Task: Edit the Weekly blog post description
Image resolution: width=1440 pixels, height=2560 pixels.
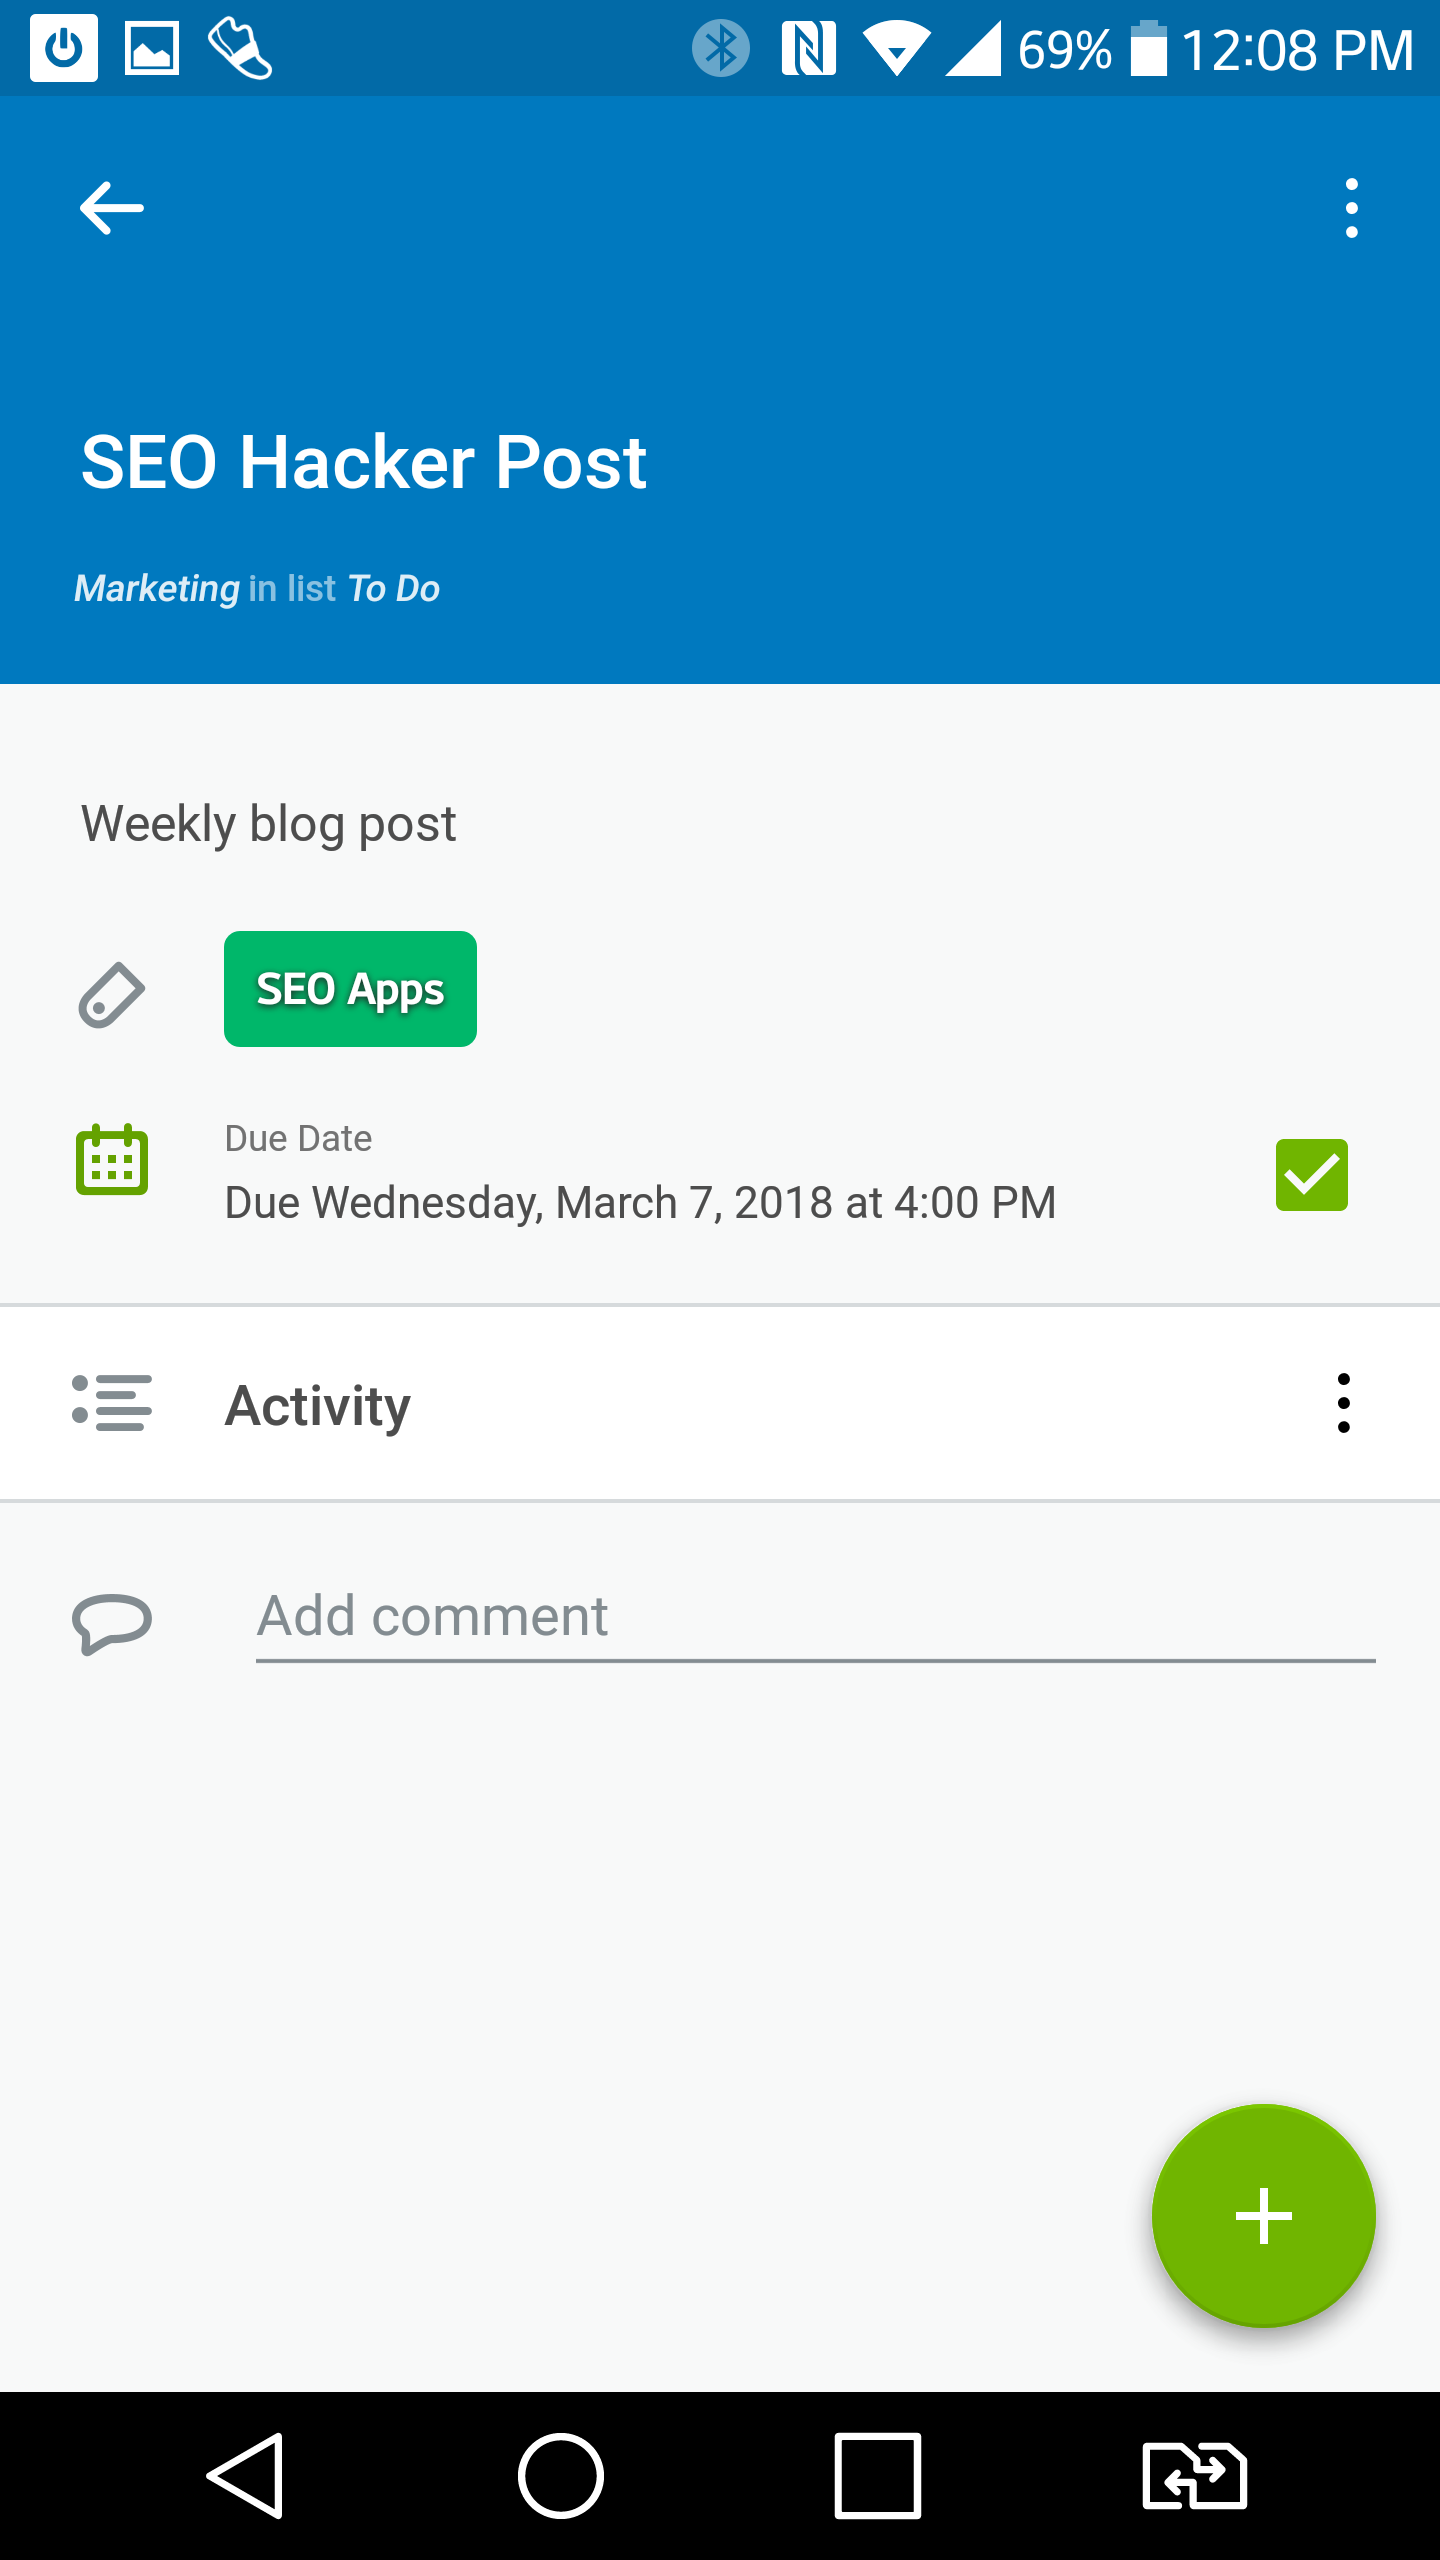Action: pos(269,824)
